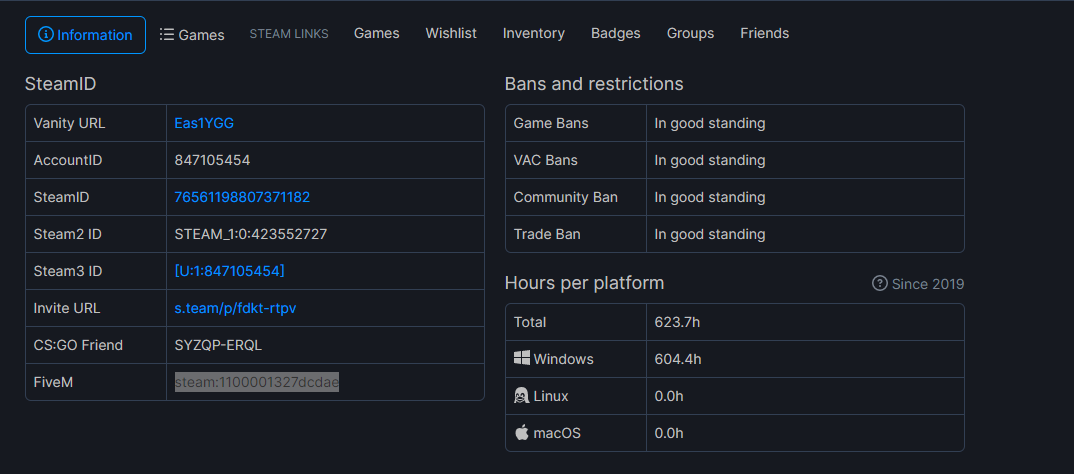The width and height of the screenshot is (1074, 474).
Task: Click the Steam3 ID [U:1:847105454] link
Action: [229, 271]
